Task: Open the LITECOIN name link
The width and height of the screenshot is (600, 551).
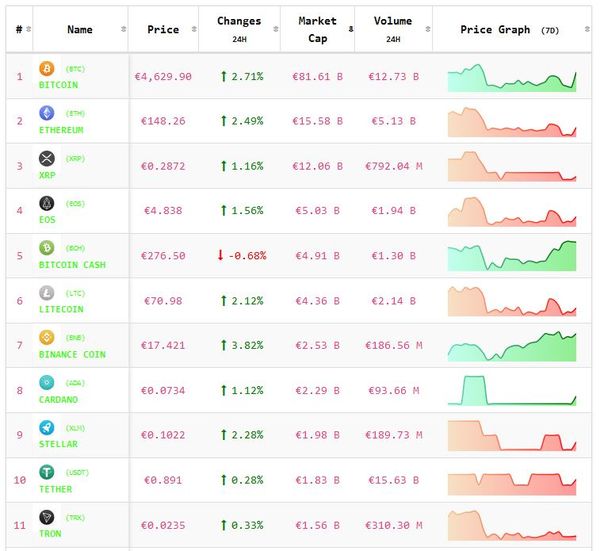Action: click(61, 309)
